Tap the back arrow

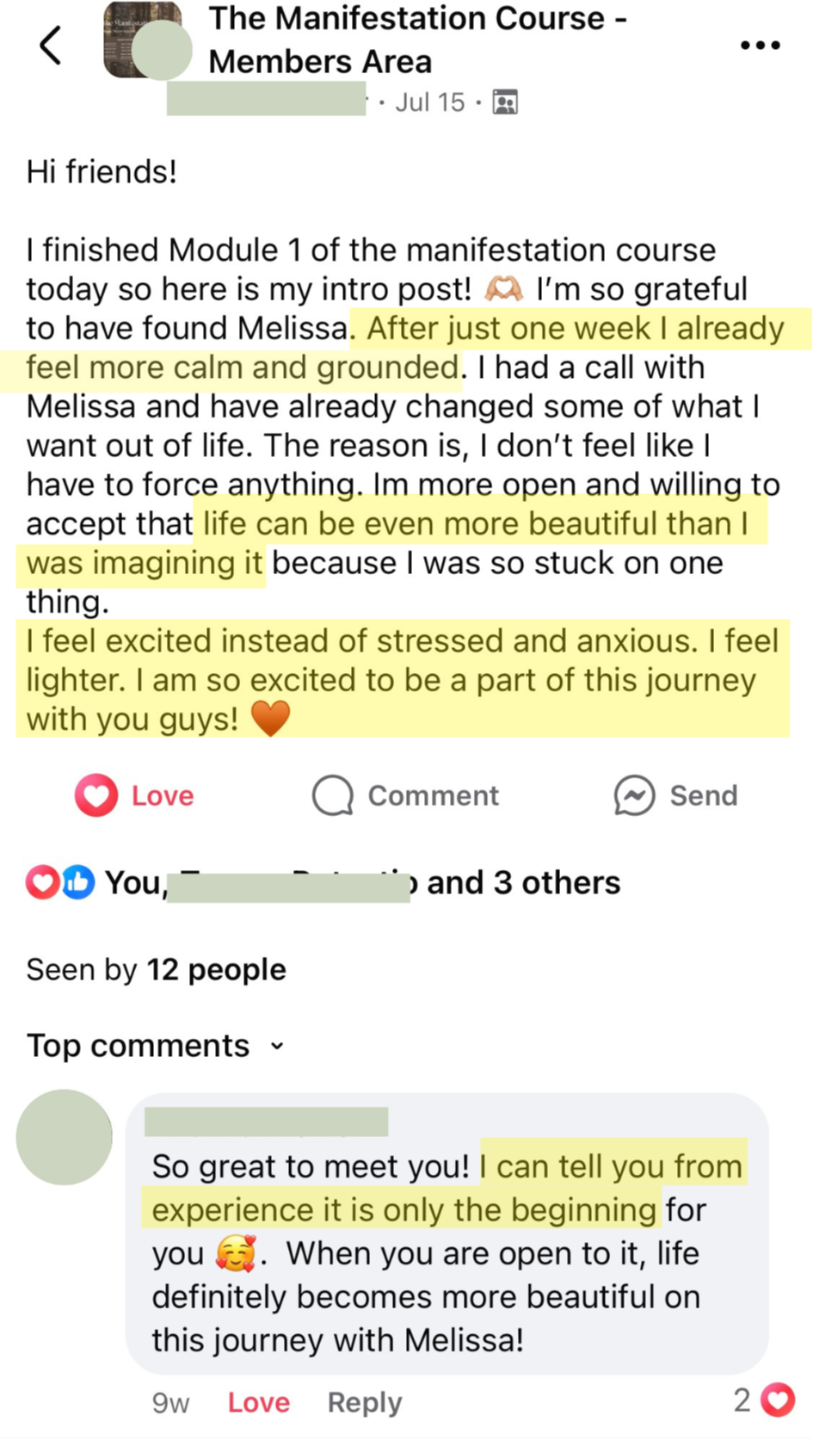pyautogui.click(x=50, y=46)
